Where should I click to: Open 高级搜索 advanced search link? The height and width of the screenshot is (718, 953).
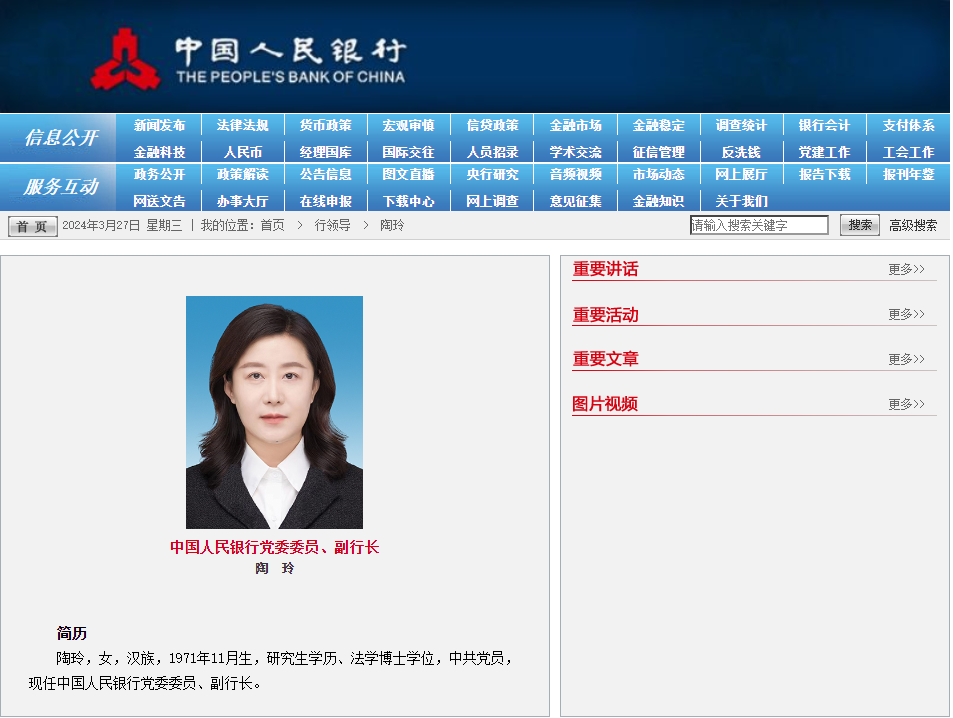coord(913,225)
